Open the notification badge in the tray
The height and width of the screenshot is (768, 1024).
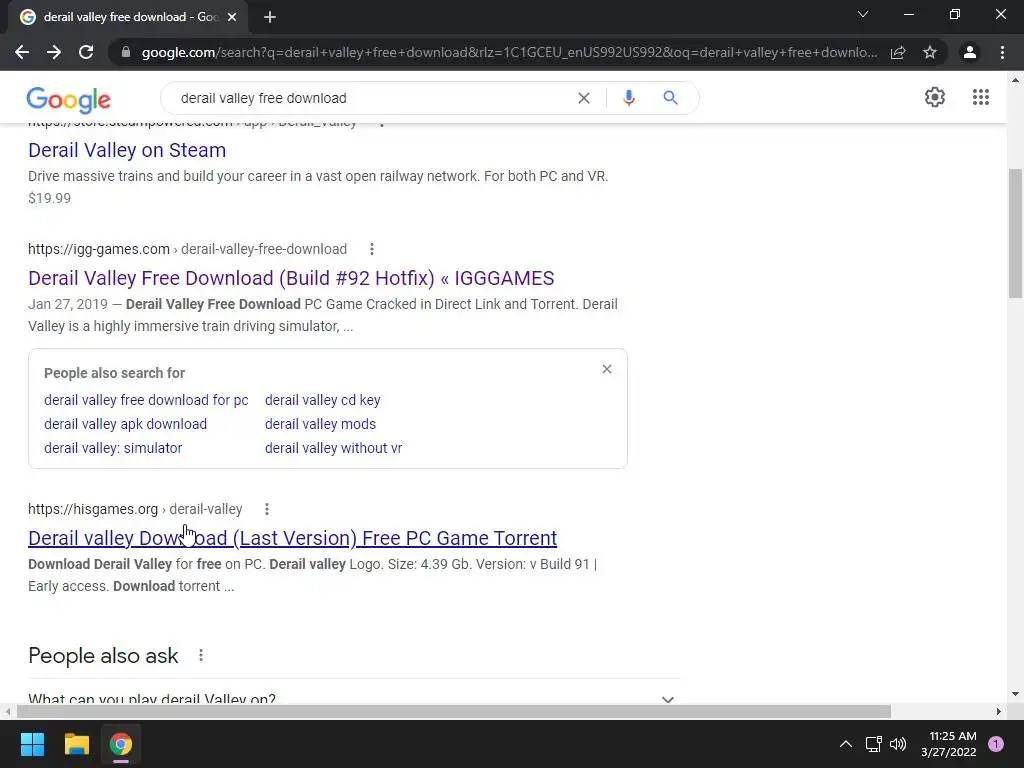[996, 744]
